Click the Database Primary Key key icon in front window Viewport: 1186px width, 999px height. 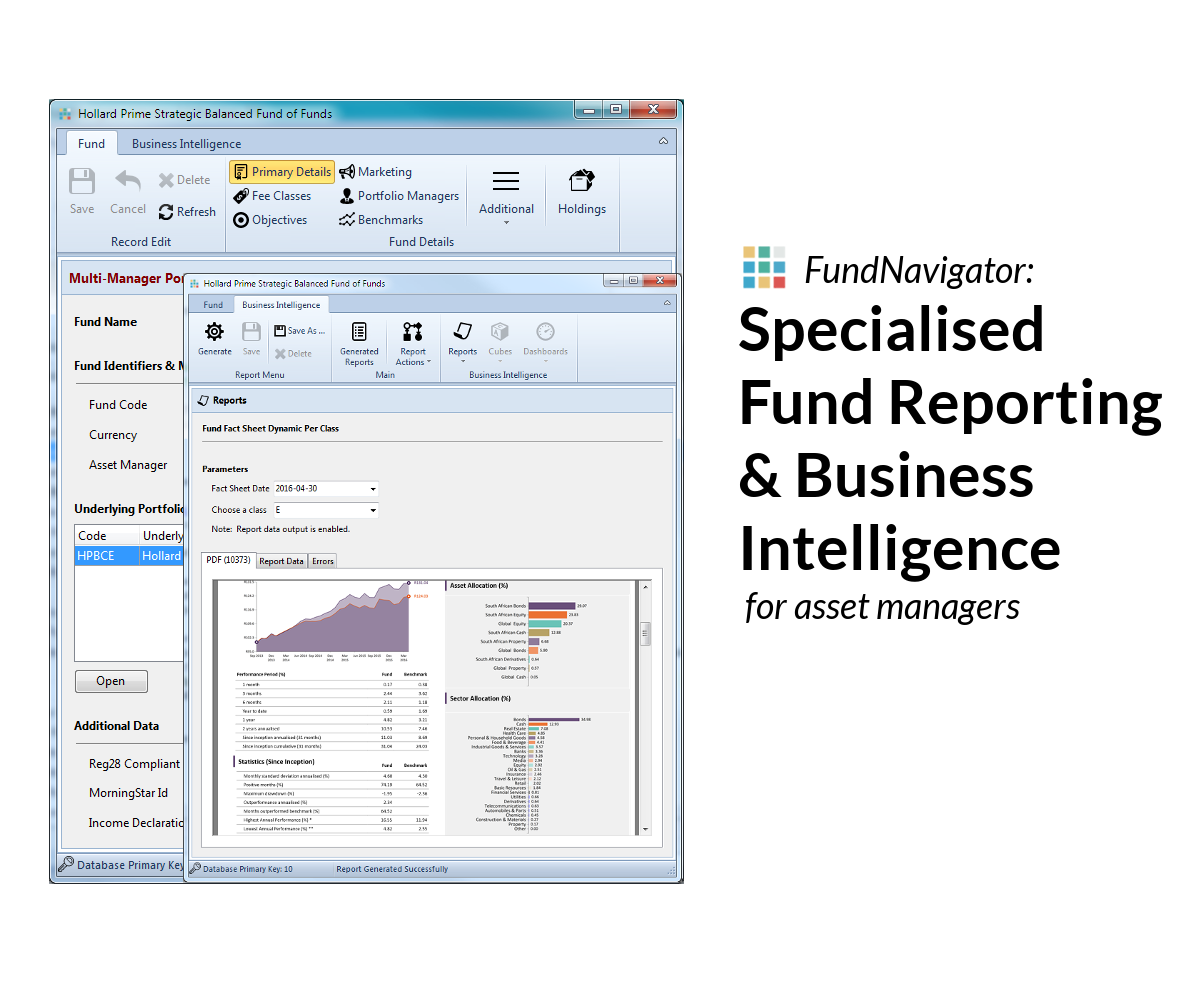196,868
